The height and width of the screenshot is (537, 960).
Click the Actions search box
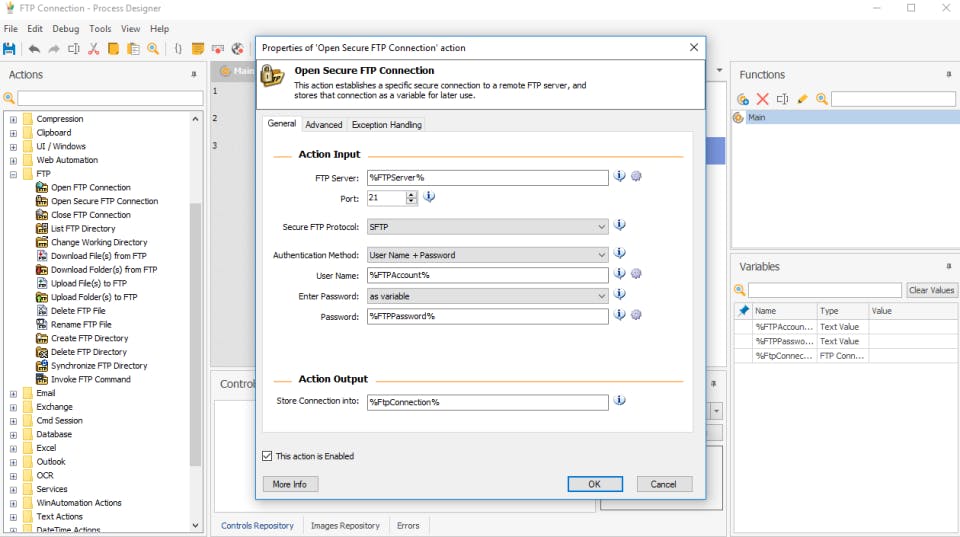tap(110, 98)
